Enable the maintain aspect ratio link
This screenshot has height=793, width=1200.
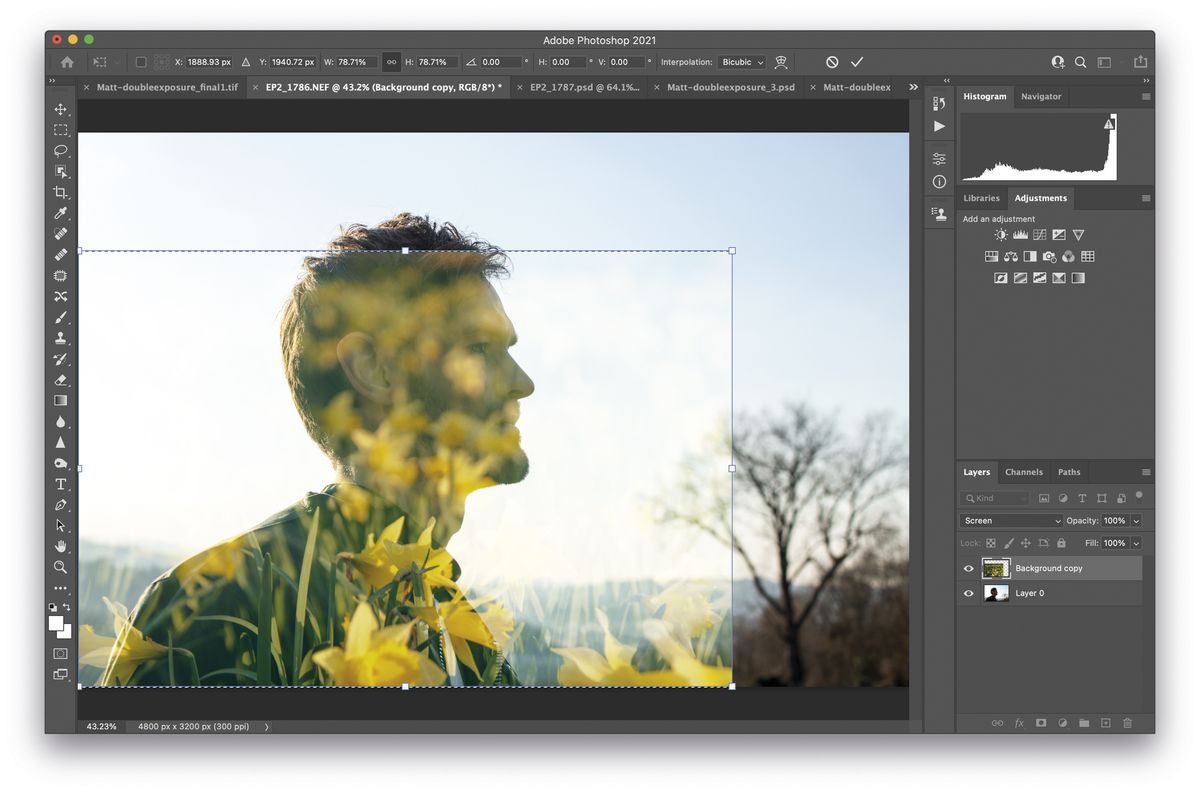click(389, 61)
